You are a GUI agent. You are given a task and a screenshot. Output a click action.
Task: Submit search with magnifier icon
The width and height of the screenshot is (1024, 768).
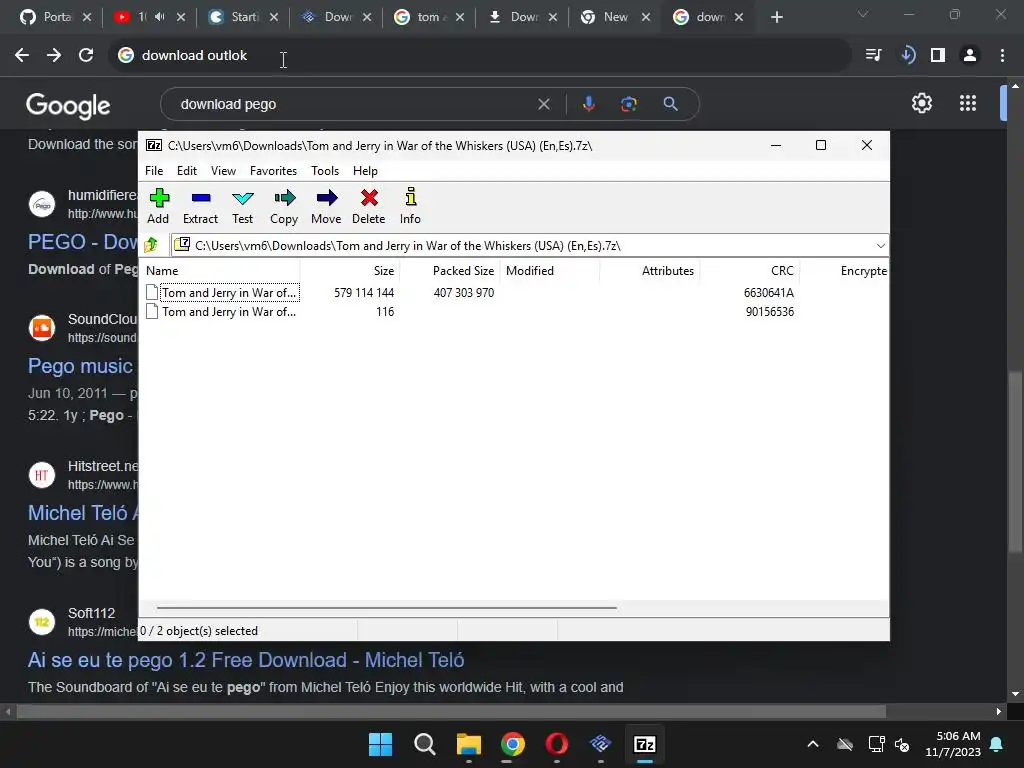click(x=670, y=104)
